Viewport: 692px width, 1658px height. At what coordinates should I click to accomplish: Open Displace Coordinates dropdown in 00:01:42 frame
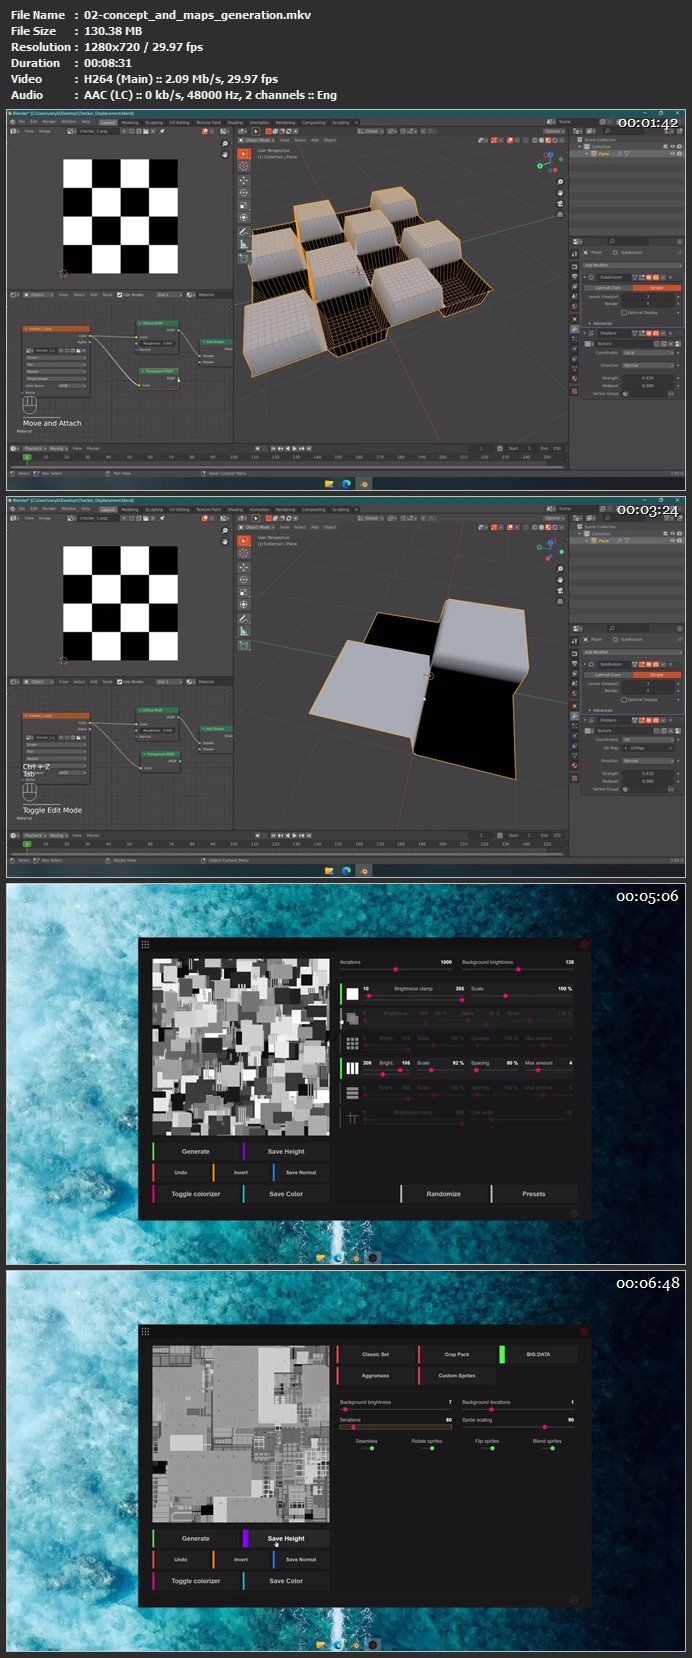650,352
